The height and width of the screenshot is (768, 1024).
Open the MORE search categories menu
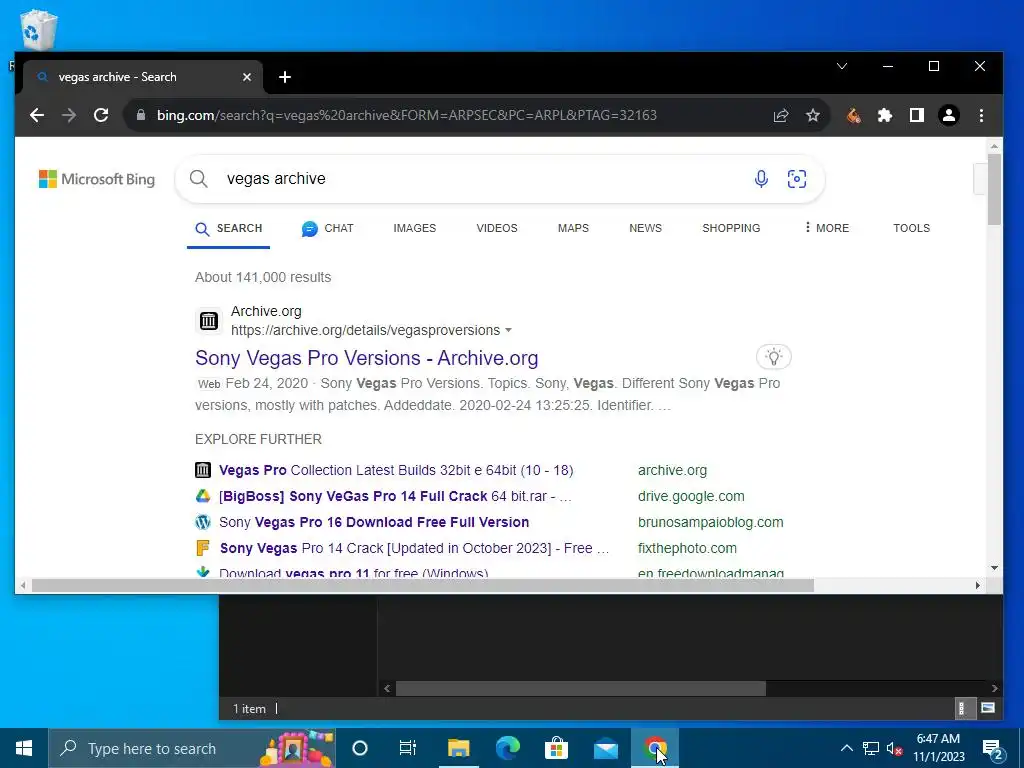tap(827, 228)
